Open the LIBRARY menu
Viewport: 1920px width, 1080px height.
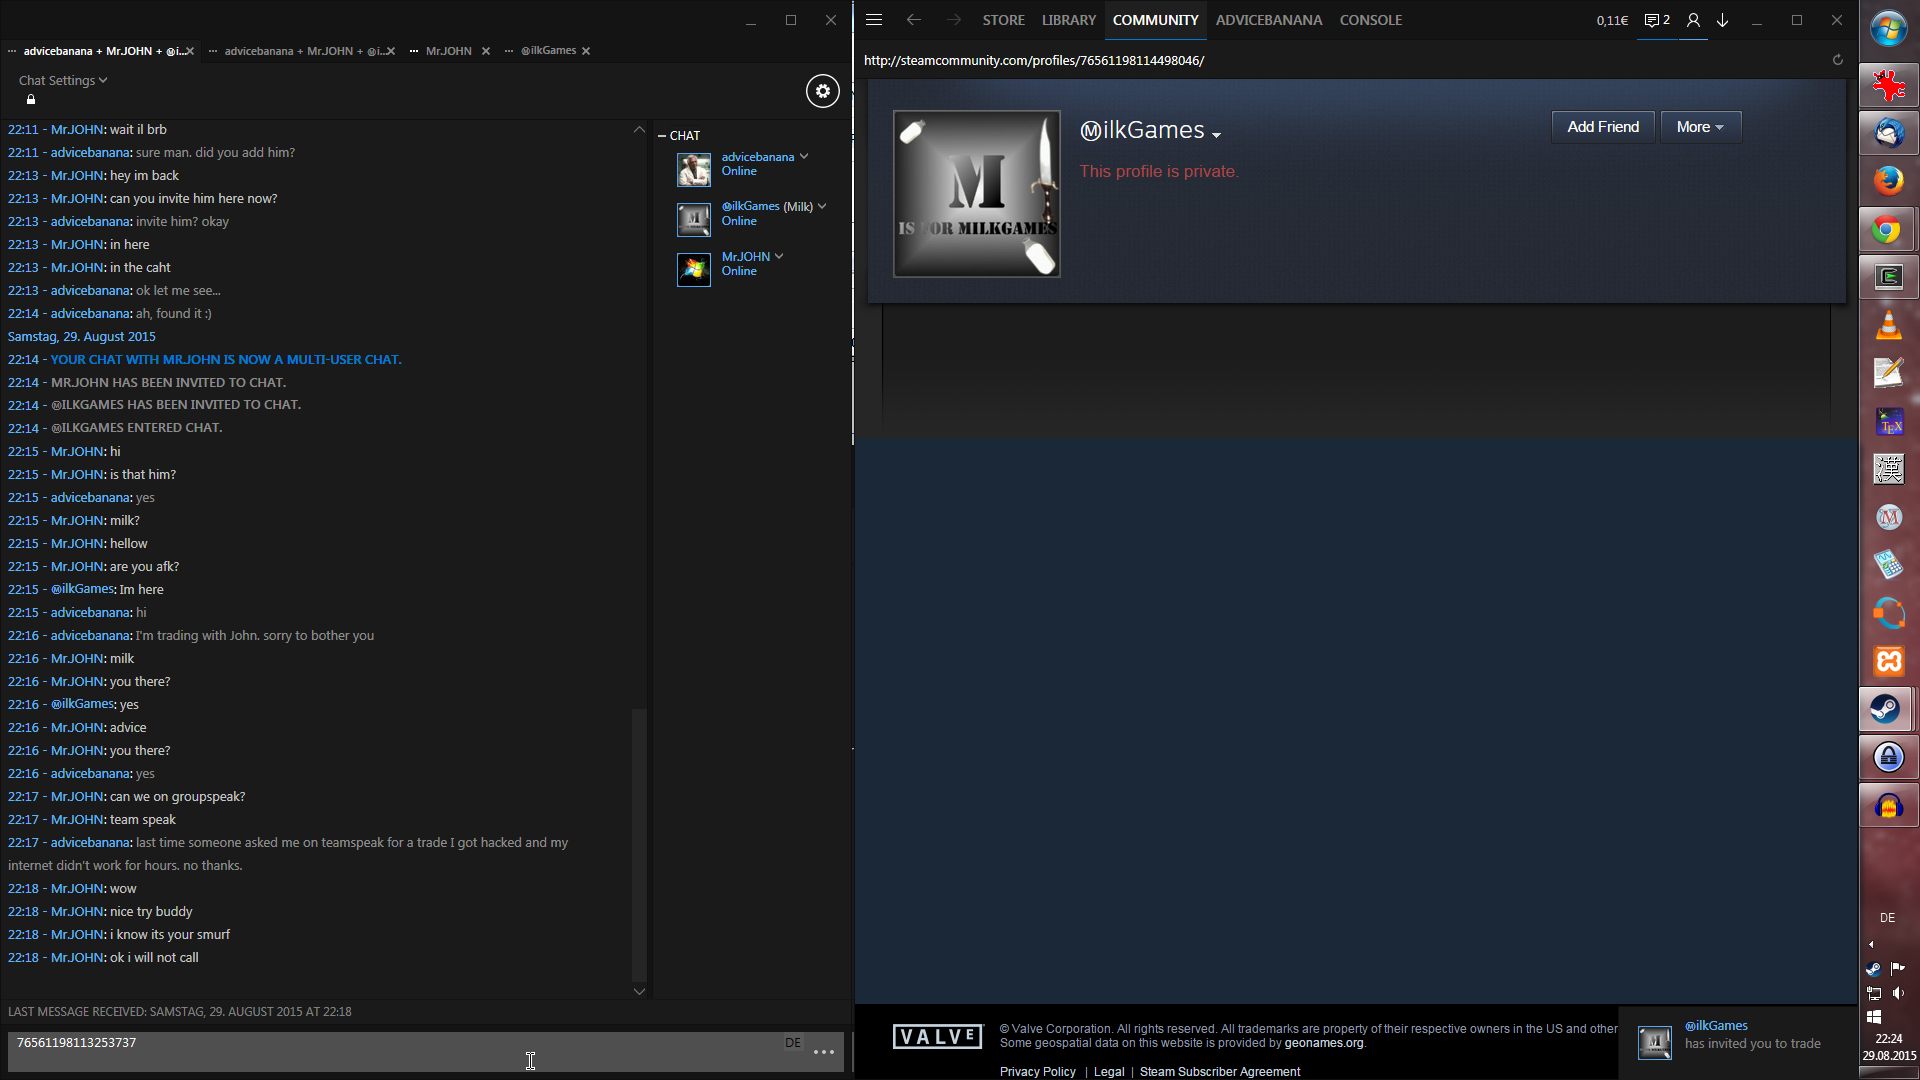(x=1068, y=20)
